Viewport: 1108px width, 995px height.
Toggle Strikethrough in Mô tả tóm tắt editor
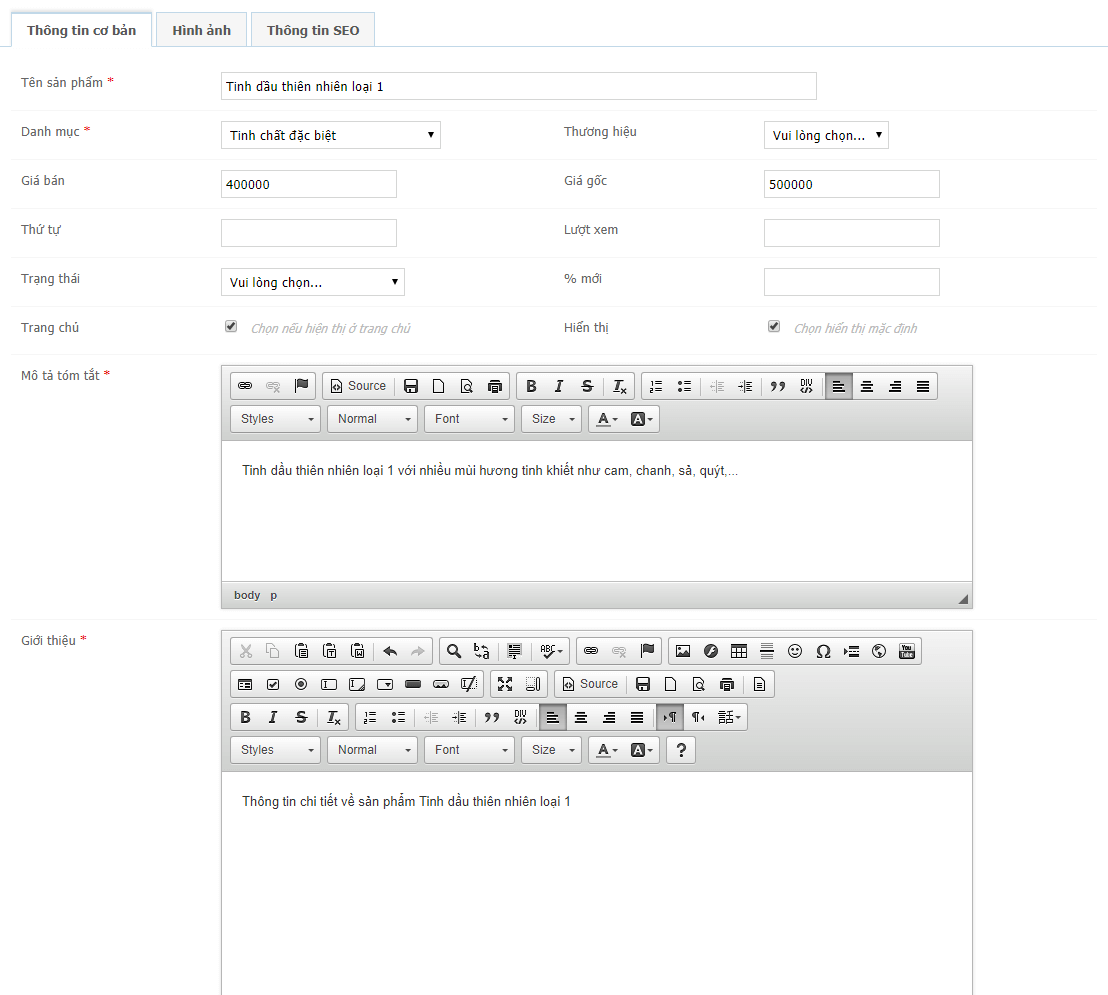[x=587, y=386]
